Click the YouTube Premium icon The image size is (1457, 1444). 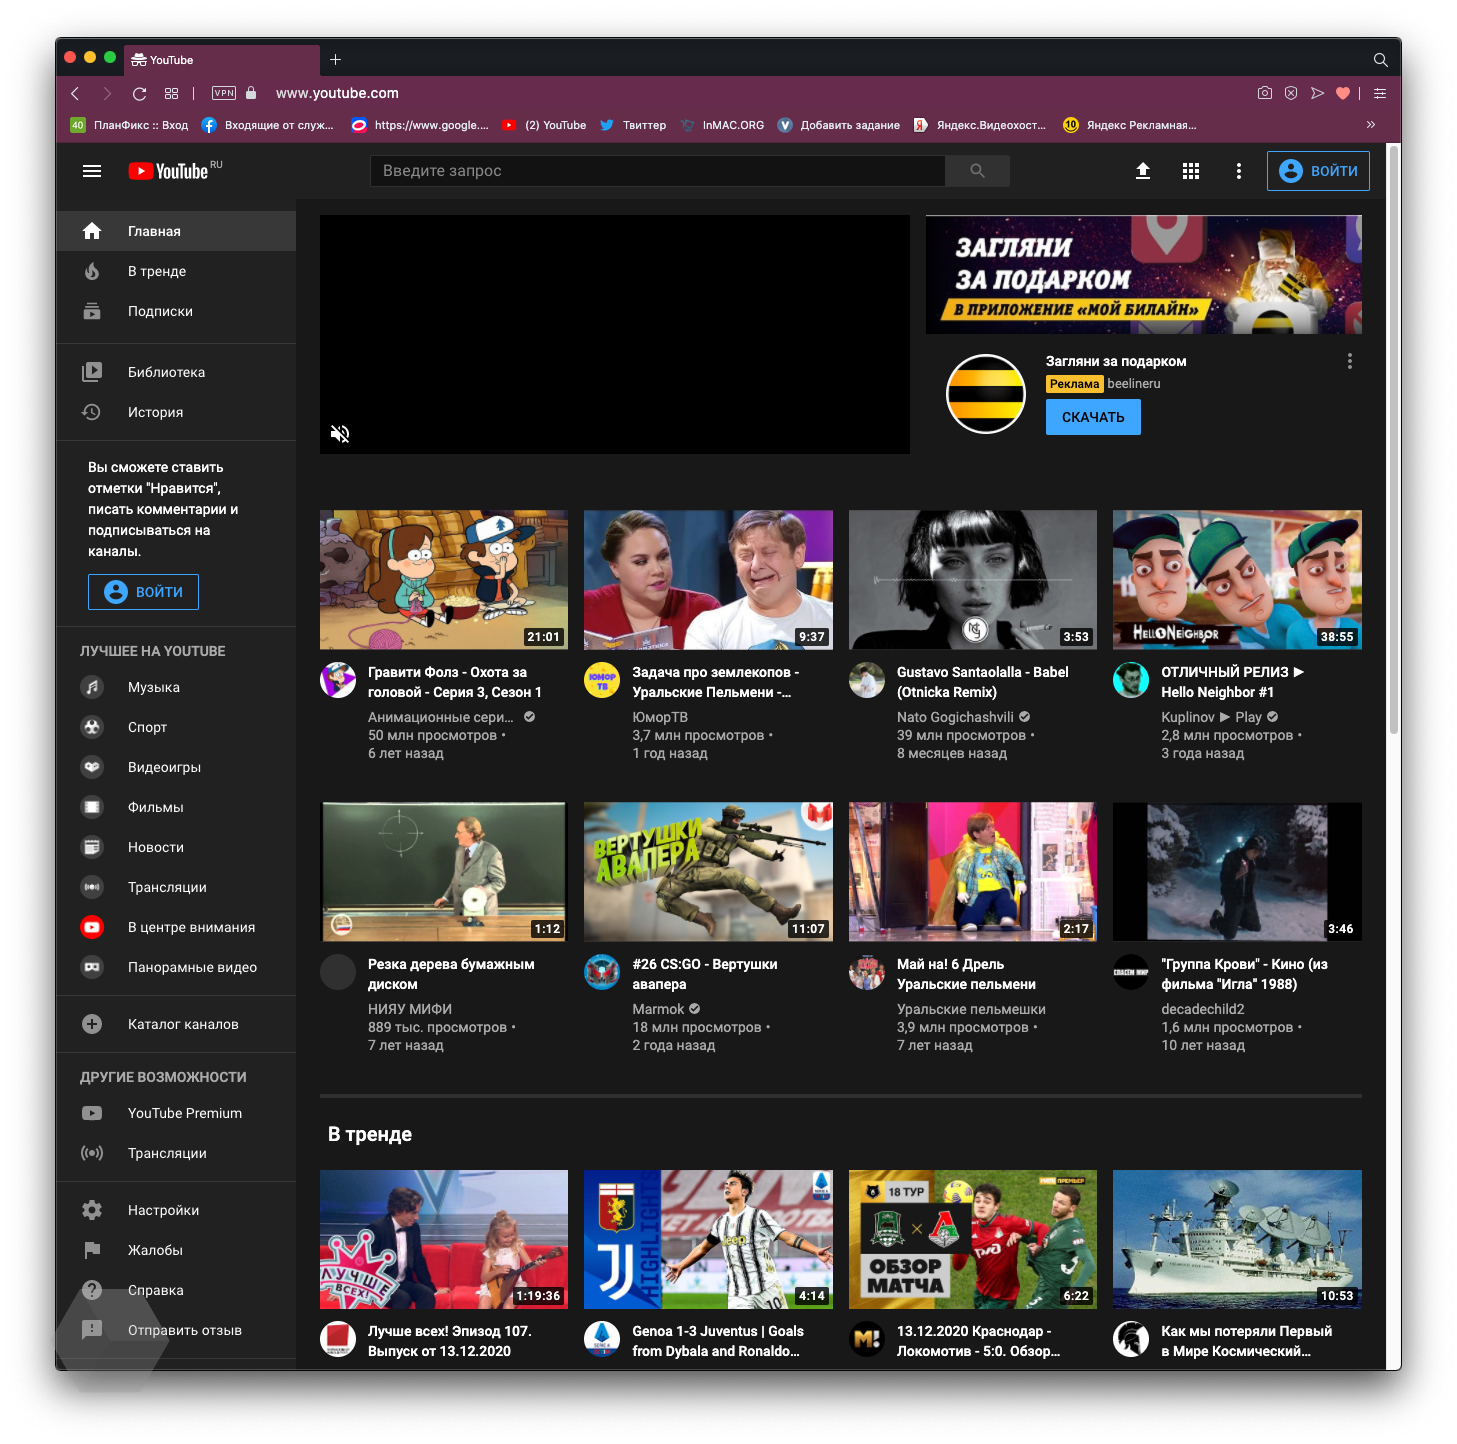click(92, 1113)
